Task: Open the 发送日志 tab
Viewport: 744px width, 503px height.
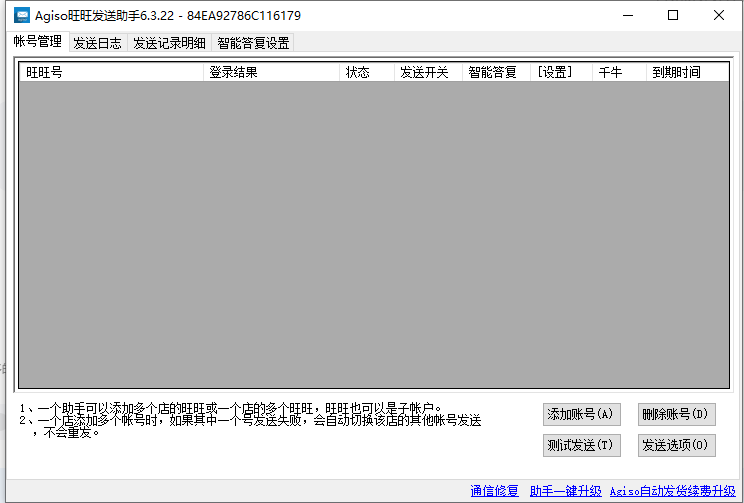Action: coord(97,43)
